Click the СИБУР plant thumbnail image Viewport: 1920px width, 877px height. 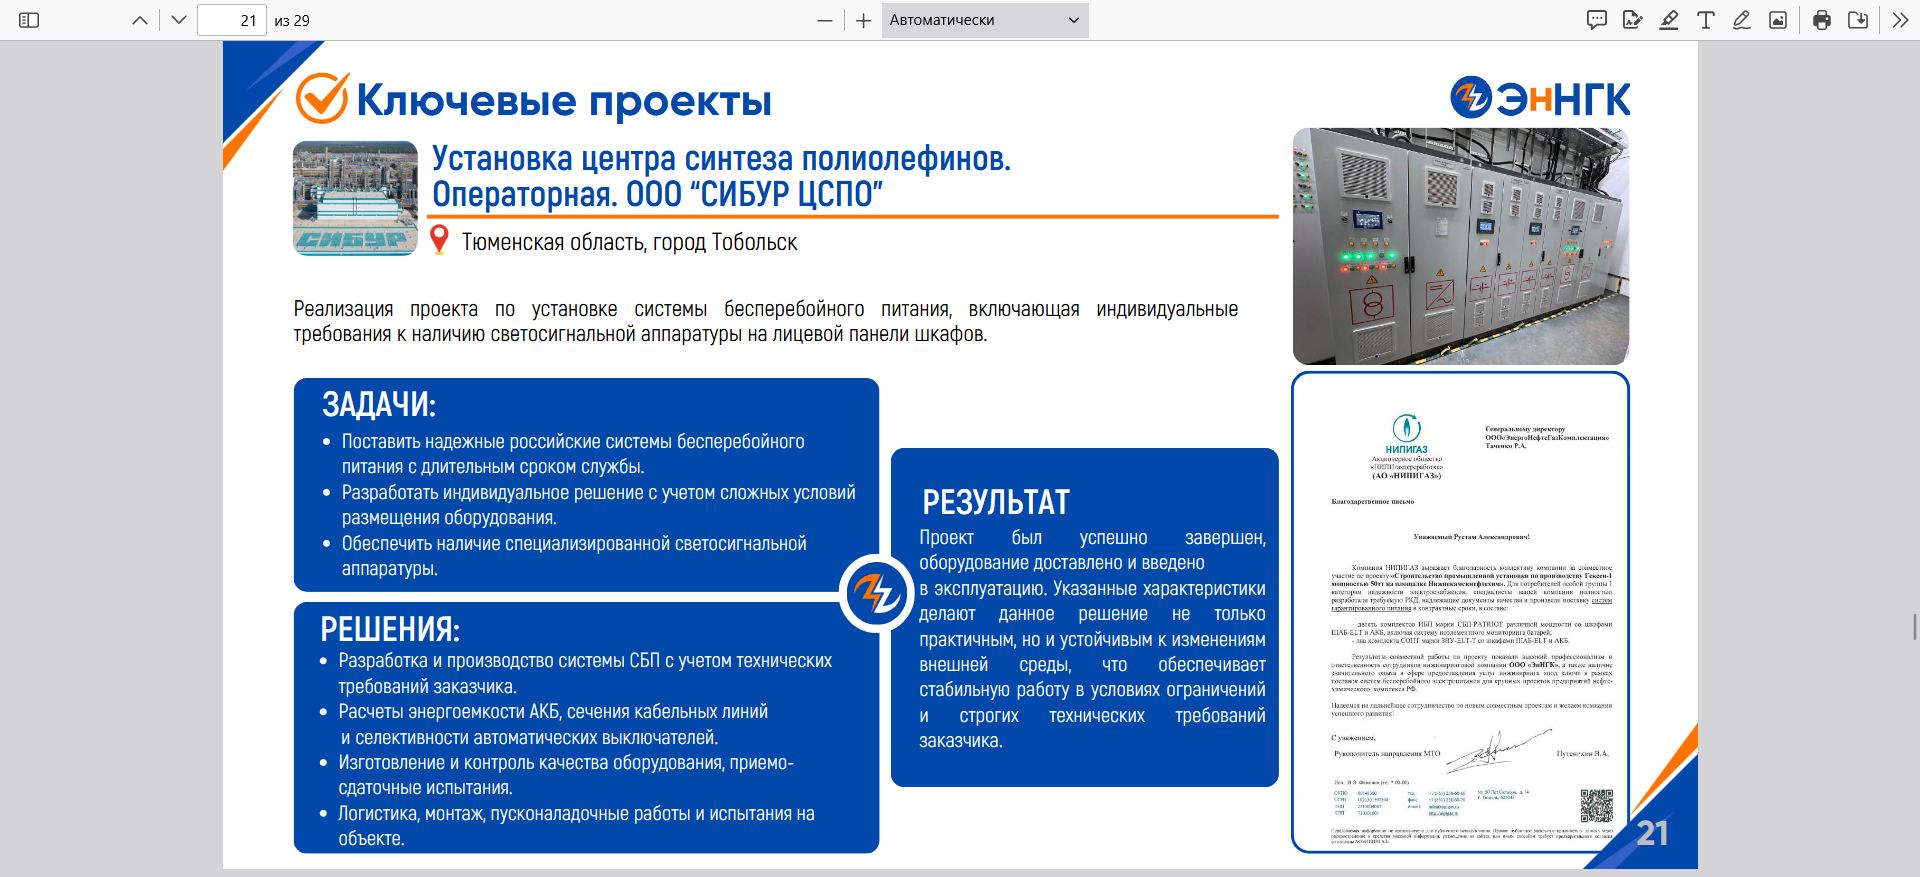point(355,198)
